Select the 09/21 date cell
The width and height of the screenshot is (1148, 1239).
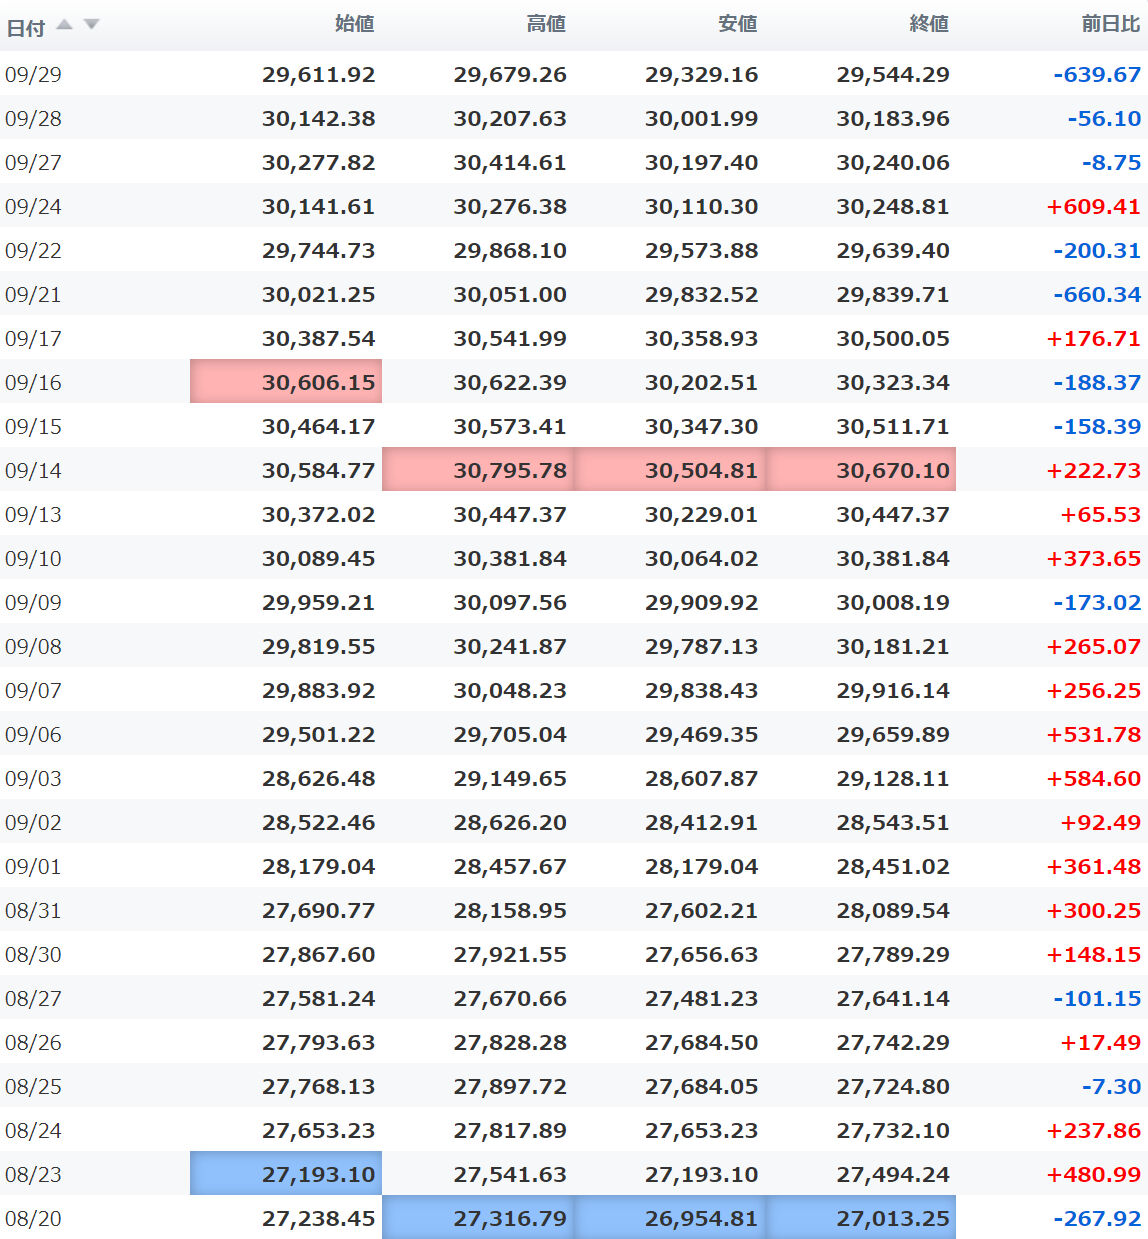point(33,294)
